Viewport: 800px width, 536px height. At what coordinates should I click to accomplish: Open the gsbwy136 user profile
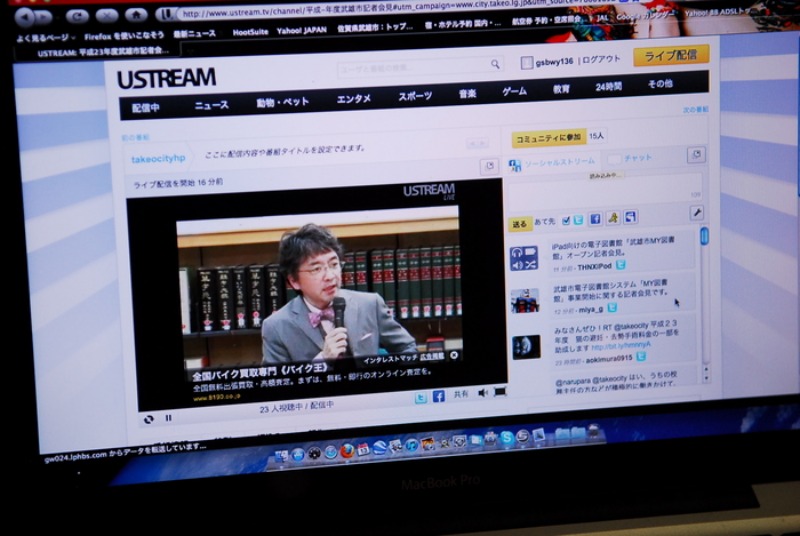pyautogui.click(x=554, y=61)
